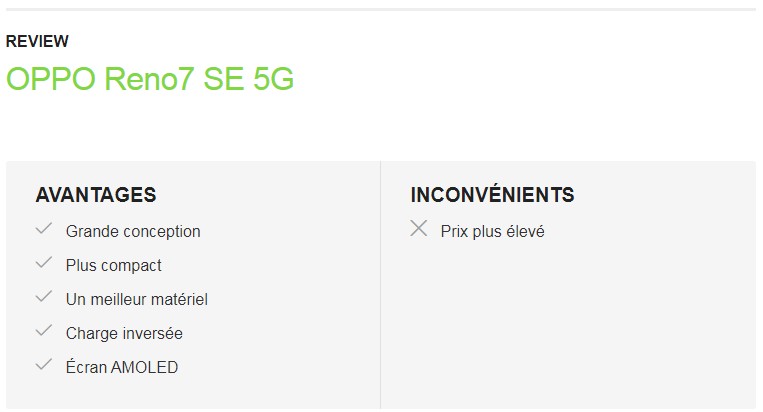Click the INCONVÉNIENTS heading
Viewport: 763px width, 412px height.
coord(492,195)
